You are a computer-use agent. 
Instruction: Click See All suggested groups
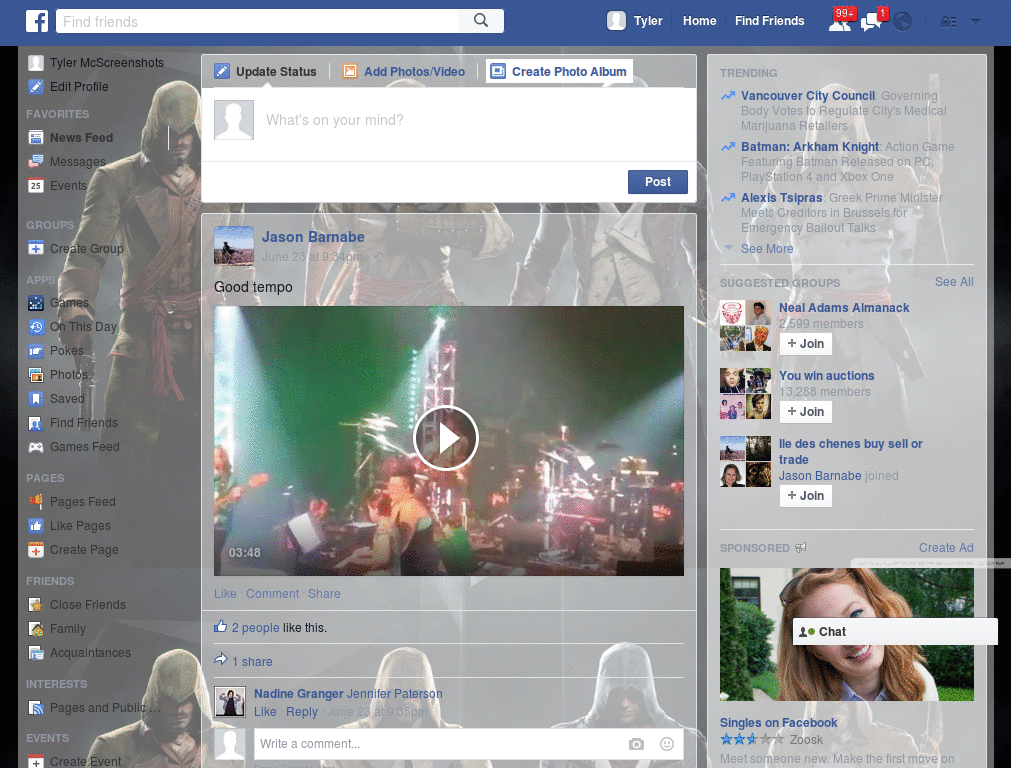(953, 282)
